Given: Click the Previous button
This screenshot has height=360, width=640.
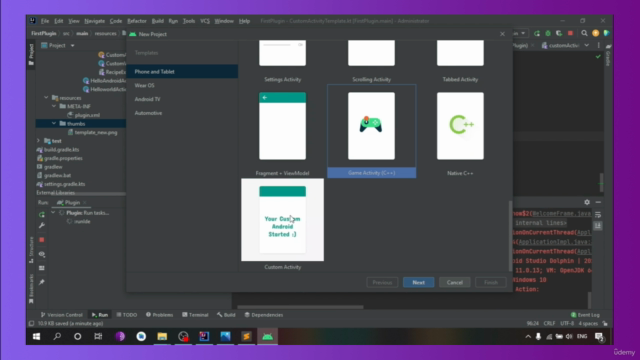Looking at the screenshot, I should (x=382, y=282).
